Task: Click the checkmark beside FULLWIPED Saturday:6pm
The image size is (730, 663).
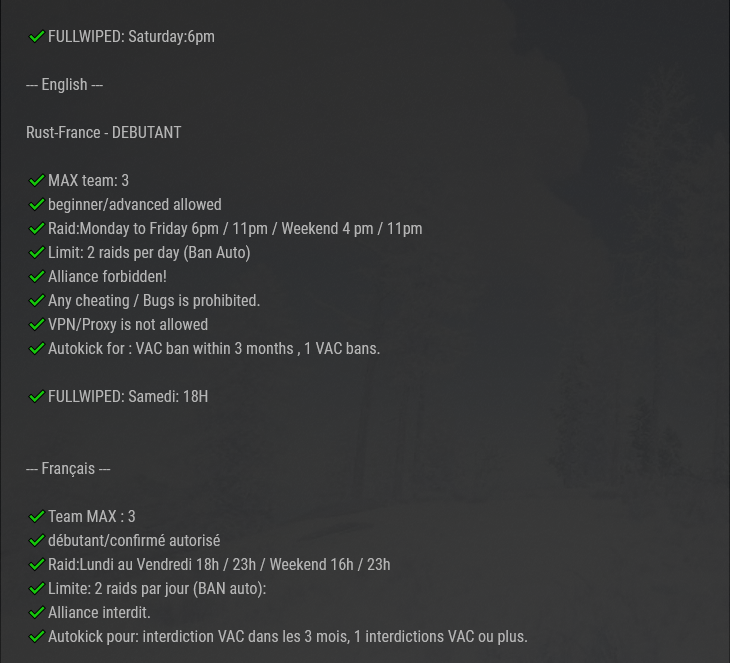Action: coord(36,36)
